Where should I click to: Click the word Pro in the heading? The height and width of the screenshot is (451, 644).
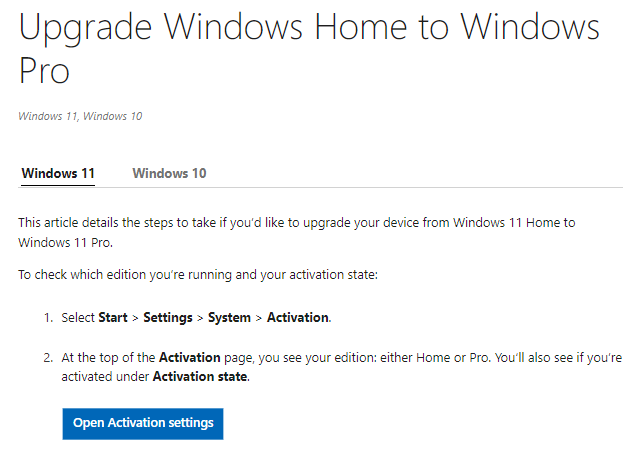(x=46, y=73)
